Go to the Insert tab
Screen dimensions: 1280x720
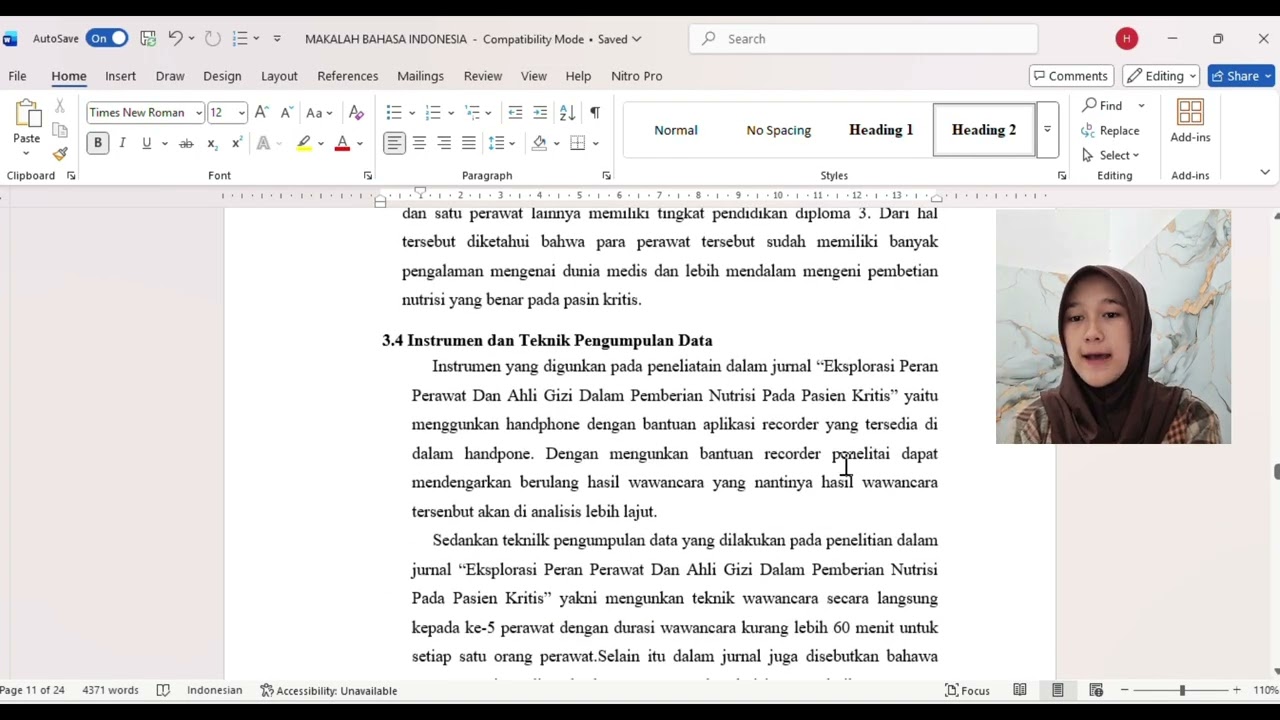[120, 76]
